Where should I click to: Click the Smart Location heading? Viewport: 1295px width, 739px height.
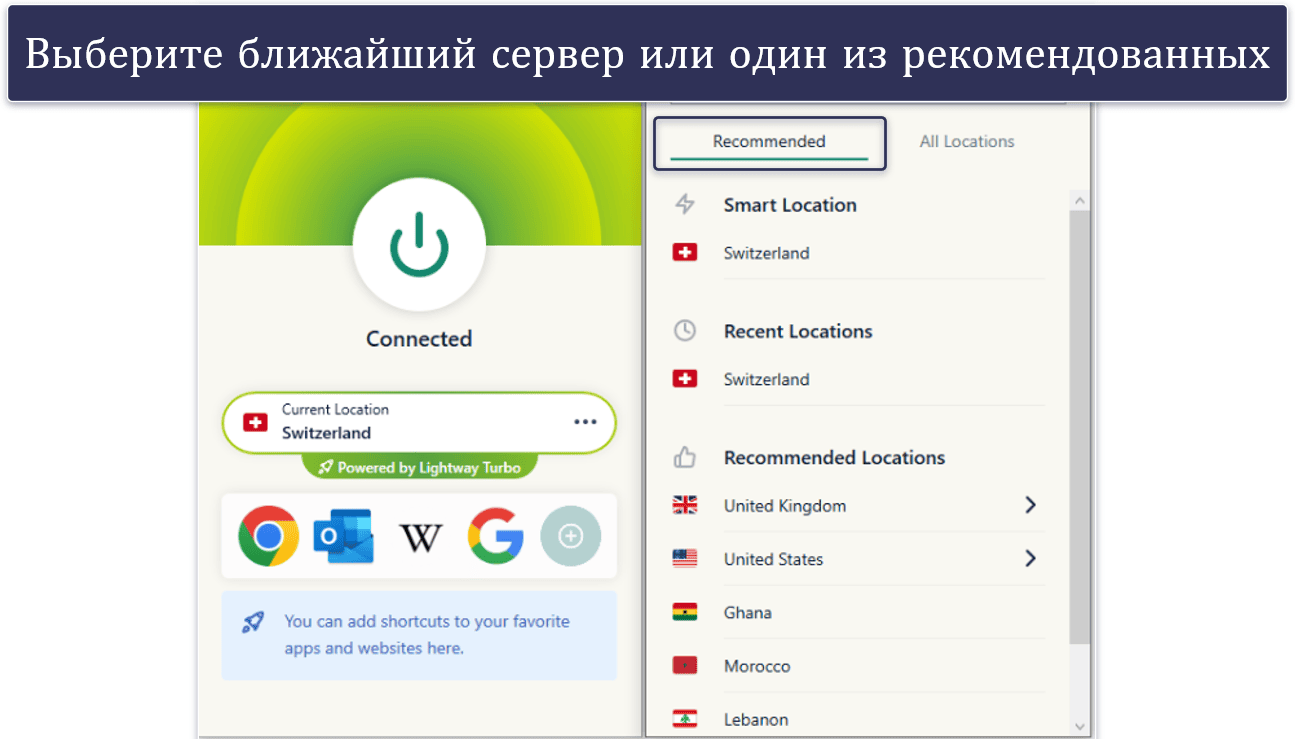click(x=790, y=205)
